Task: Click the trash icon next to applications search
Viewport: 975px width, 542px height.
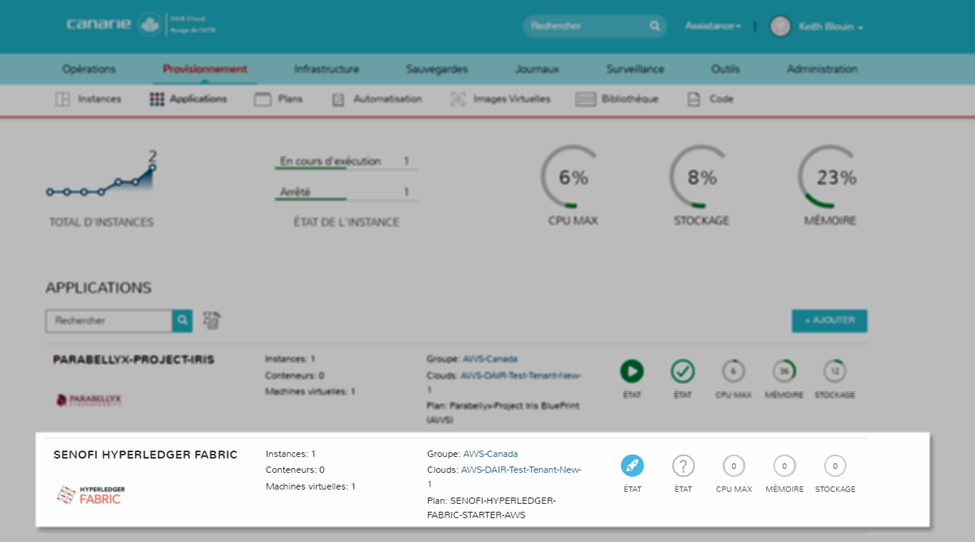Action: click(211, 321)
